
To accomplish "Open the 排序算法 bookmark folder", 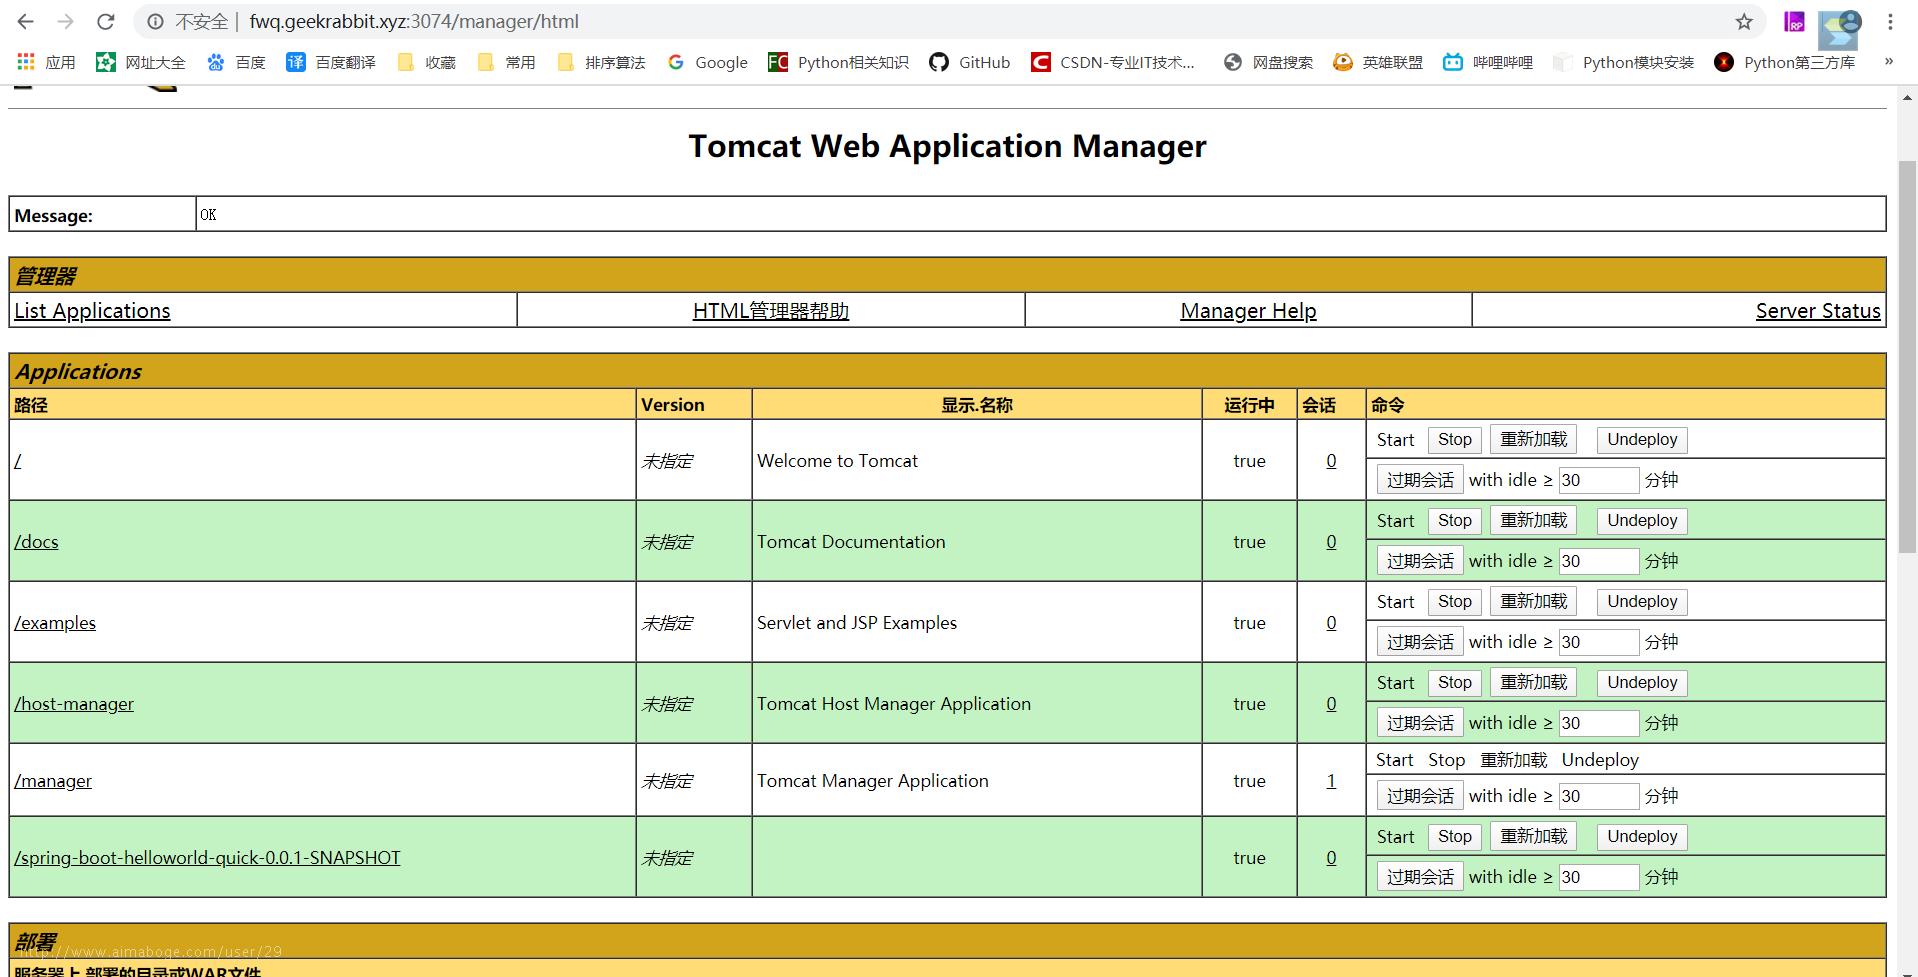I will click(601, 62).
